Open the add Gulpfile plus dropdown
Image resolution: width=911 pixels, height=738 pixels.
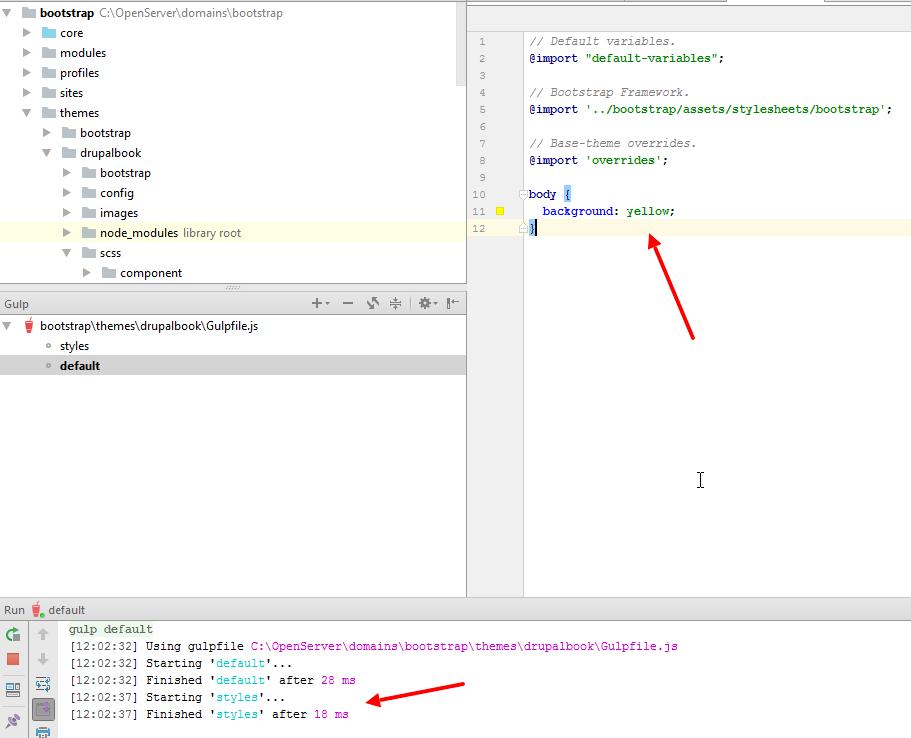click(x=320, y=303)
